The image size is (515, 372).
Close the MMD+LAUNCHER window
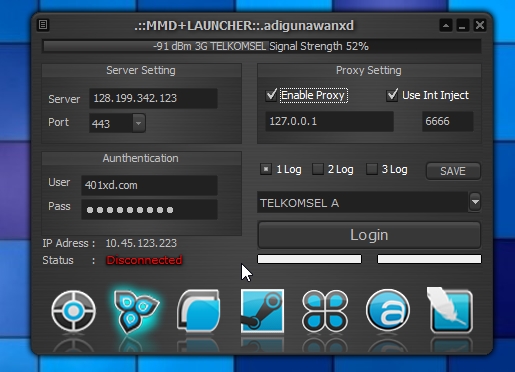[480, 25]
